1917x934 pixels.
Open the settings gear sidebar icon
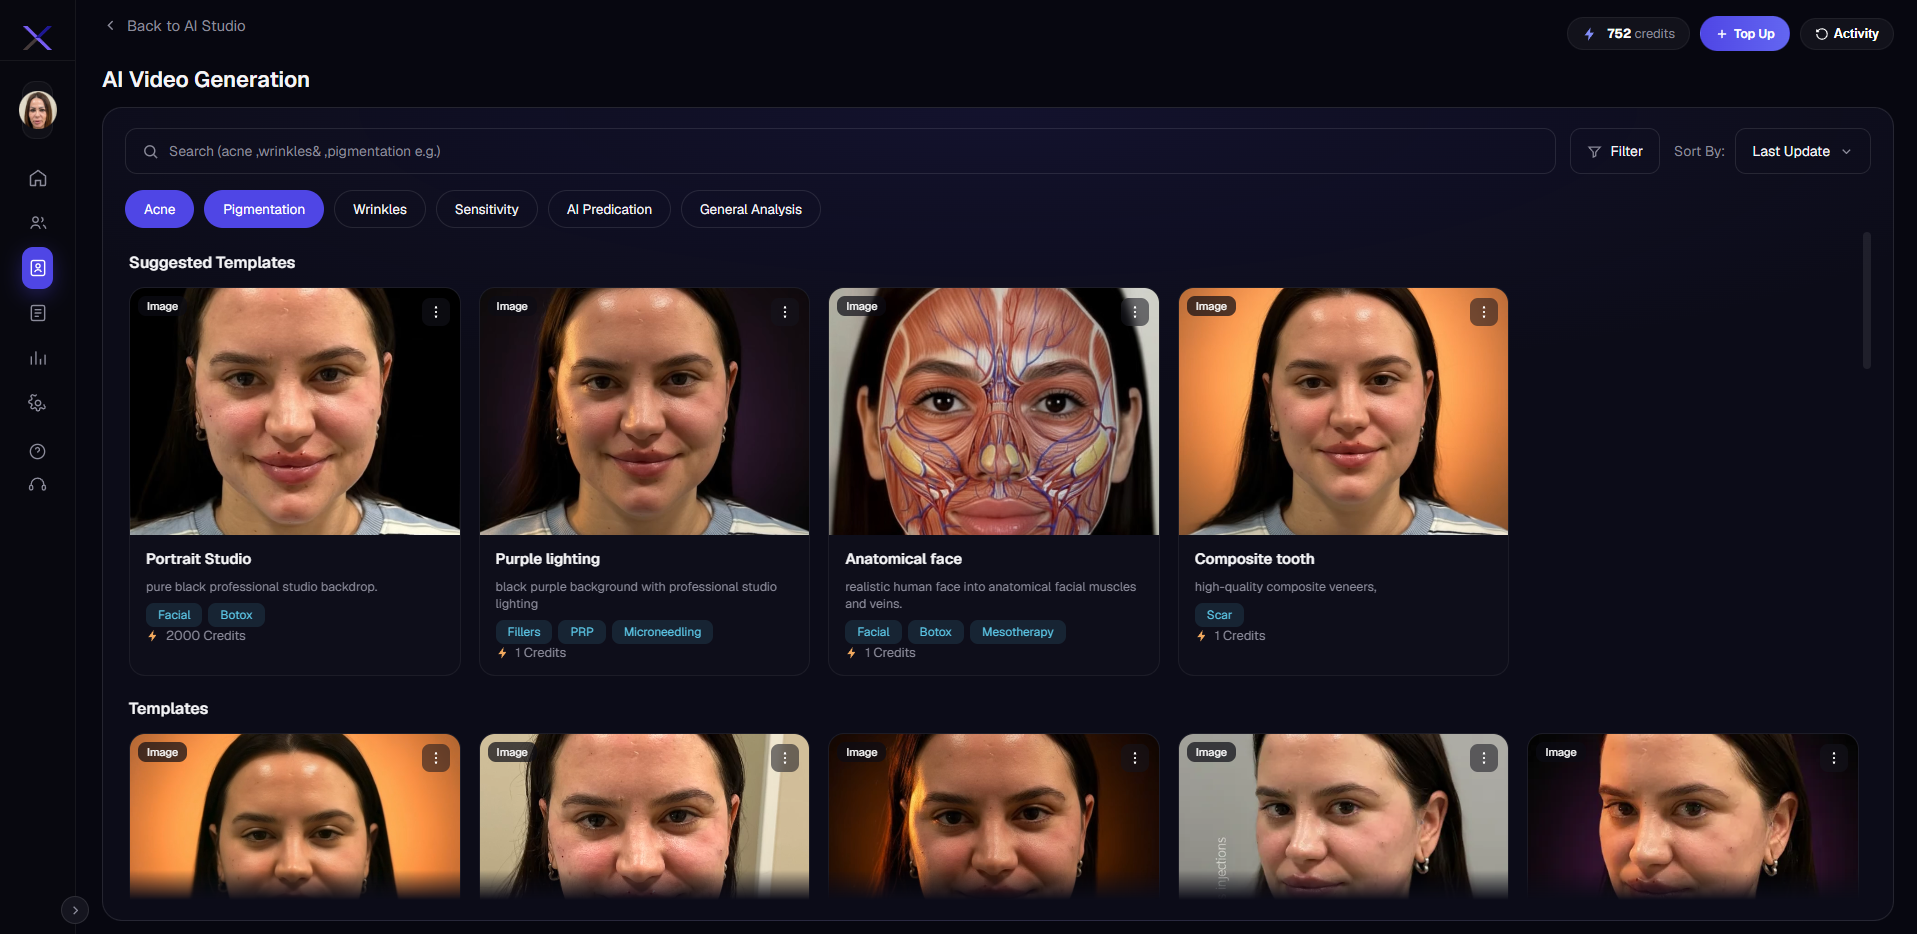38,403
